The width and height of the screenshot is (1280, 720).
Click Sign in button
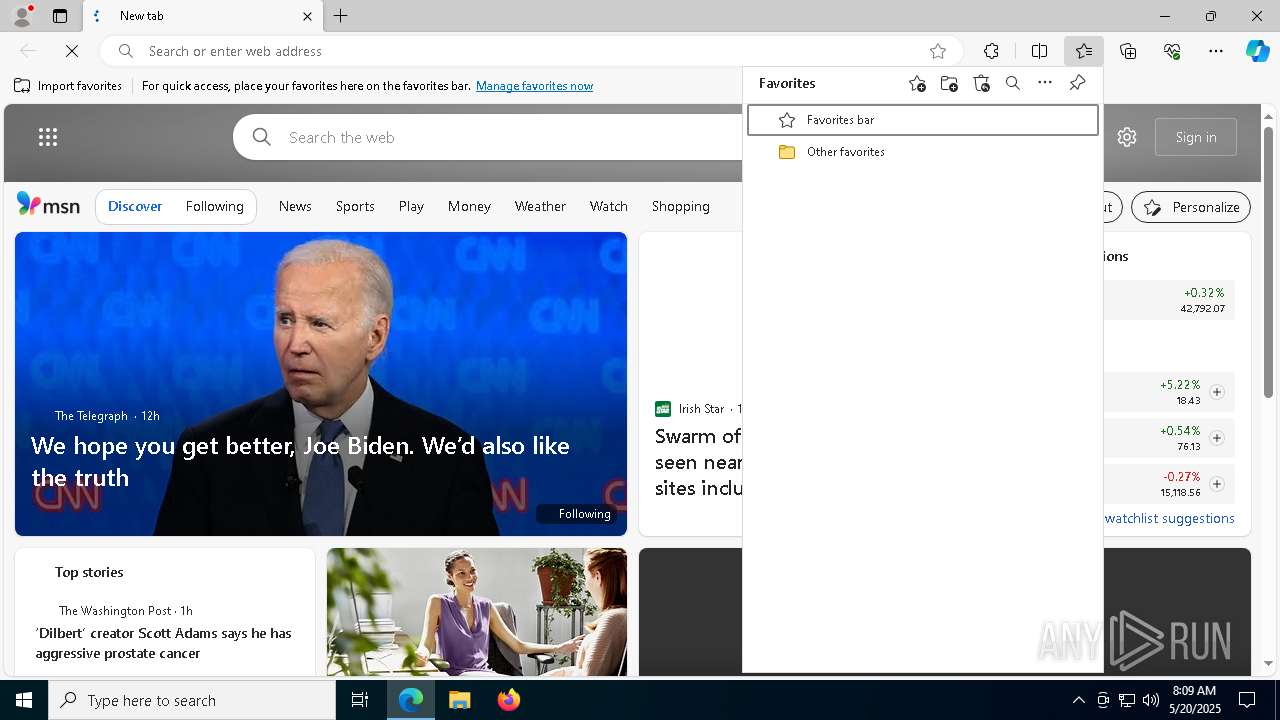1196,137
